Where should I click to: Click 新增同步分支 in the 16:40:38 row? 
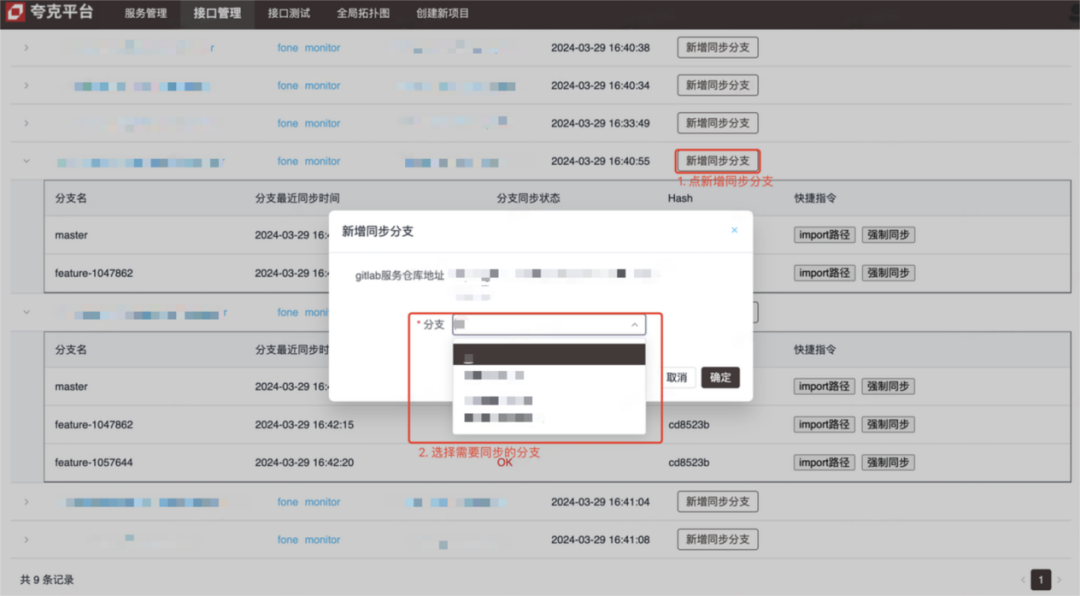click(717, 48)
